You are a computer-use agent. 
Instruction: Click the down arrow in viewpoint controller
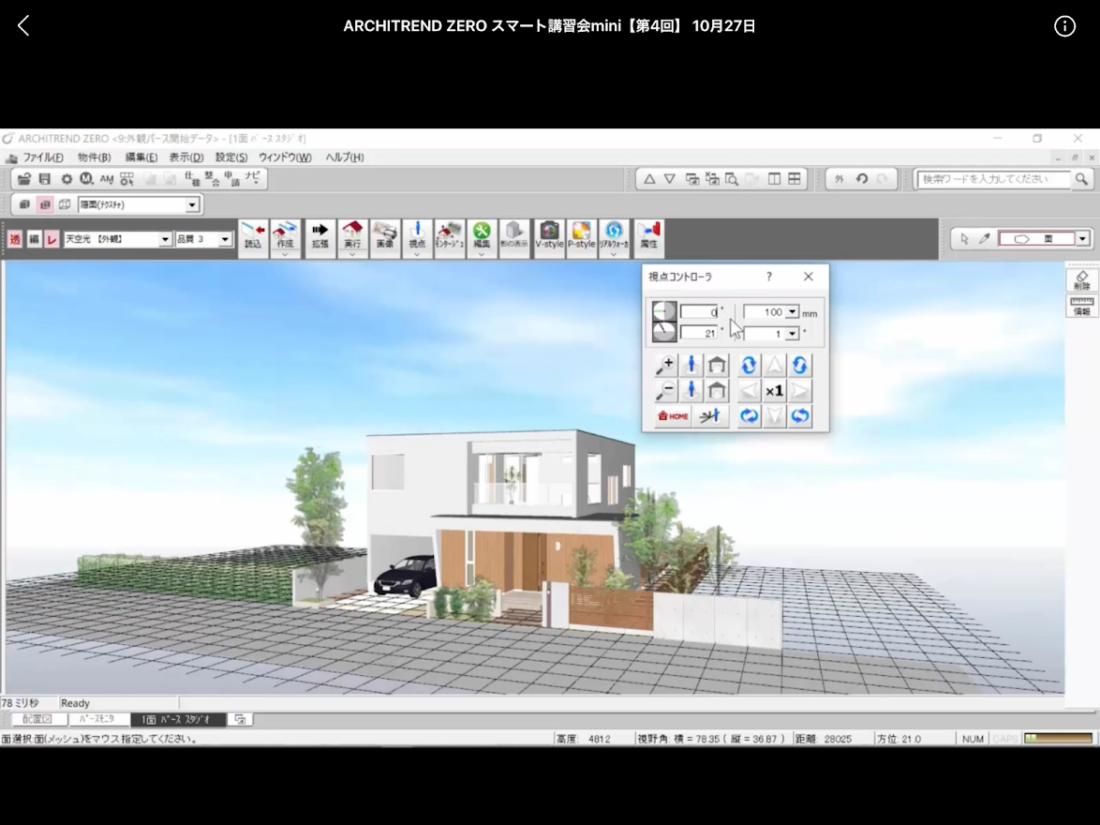(774, 416)
